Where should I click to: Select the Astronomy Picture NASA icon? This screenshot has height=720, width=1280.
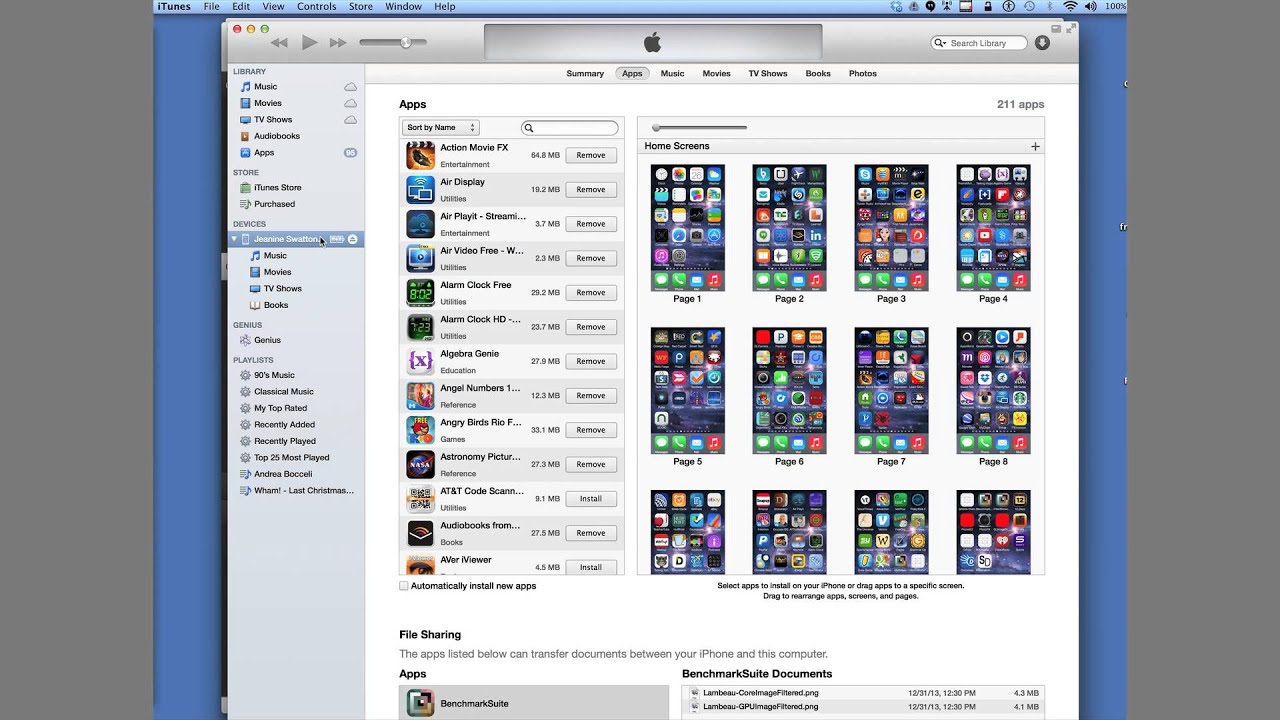[420, 464]
